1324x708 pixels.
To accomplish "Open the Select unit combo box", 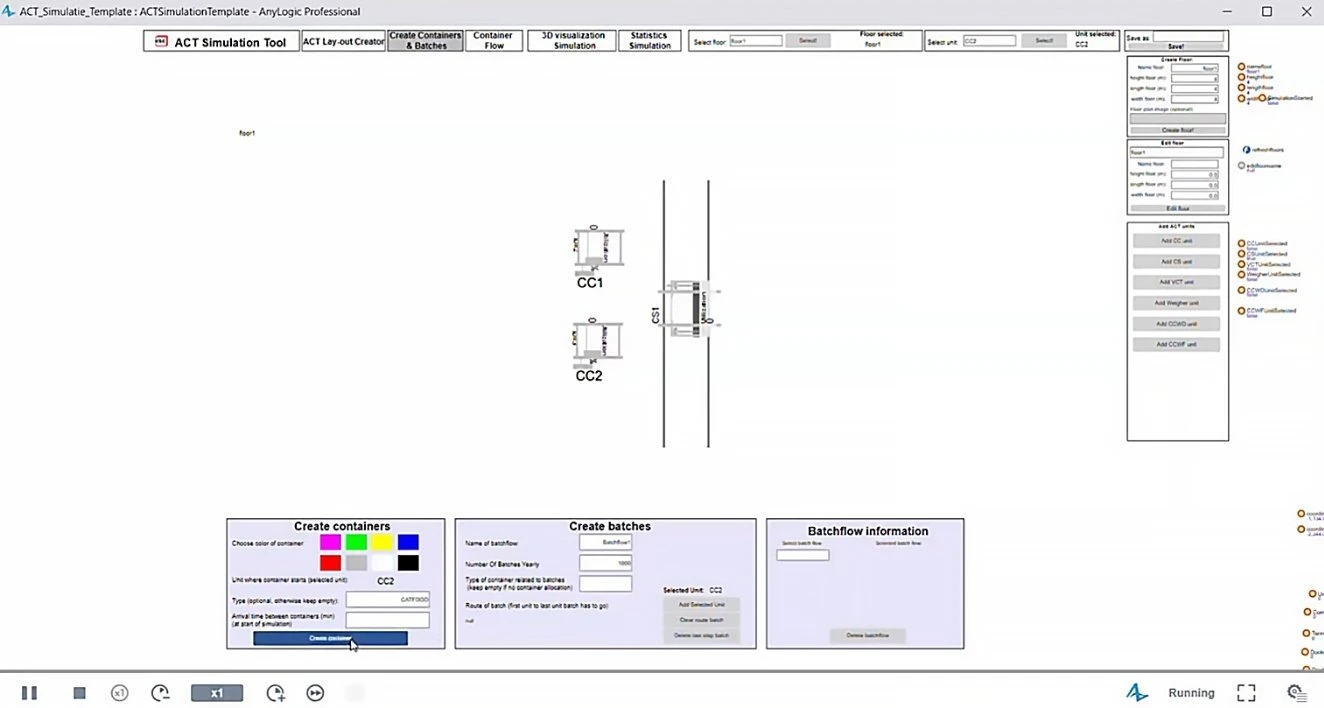I will pos(989,41).
